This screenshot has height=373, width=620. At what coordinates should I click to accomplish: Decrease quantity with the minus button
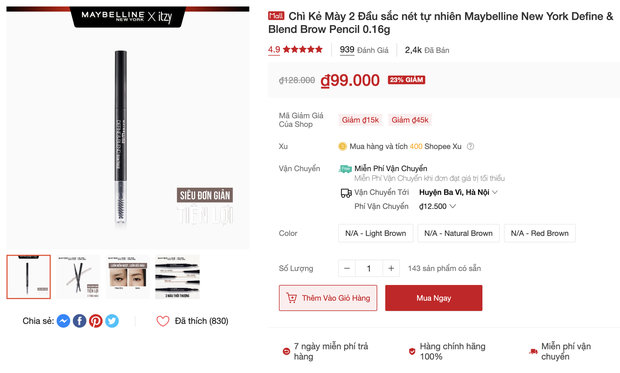click(x=347, y=269)
